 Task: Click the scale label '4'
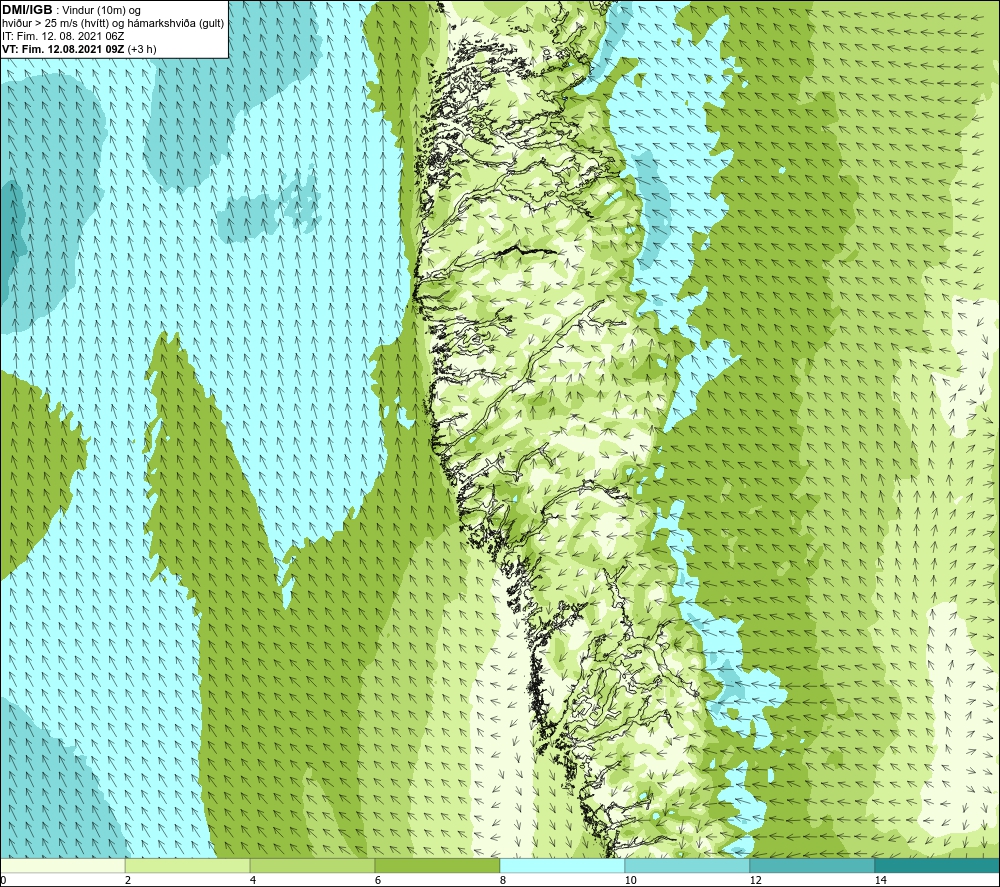pos(253,880)
